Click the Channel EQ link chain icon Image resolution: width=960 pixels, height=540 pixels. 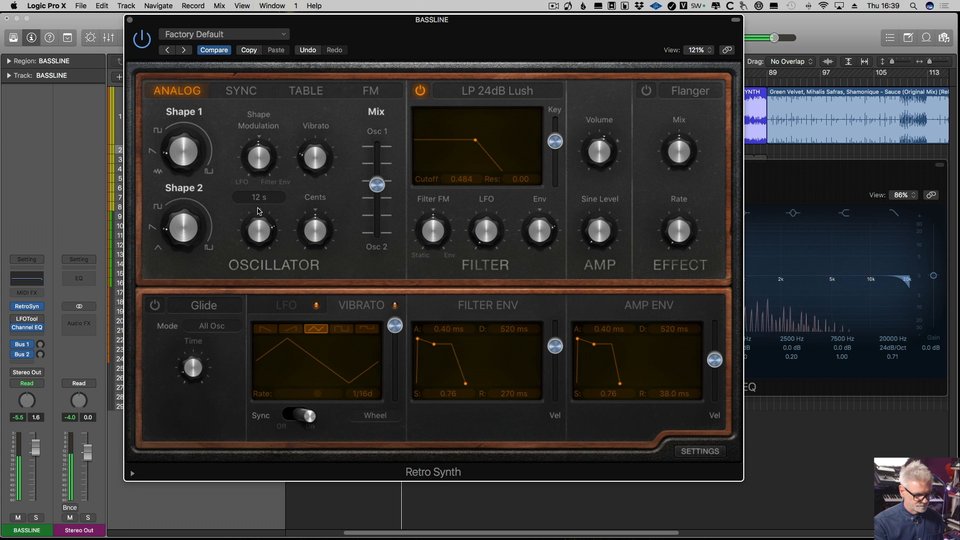pyautogui.click(x=931, y=195)
